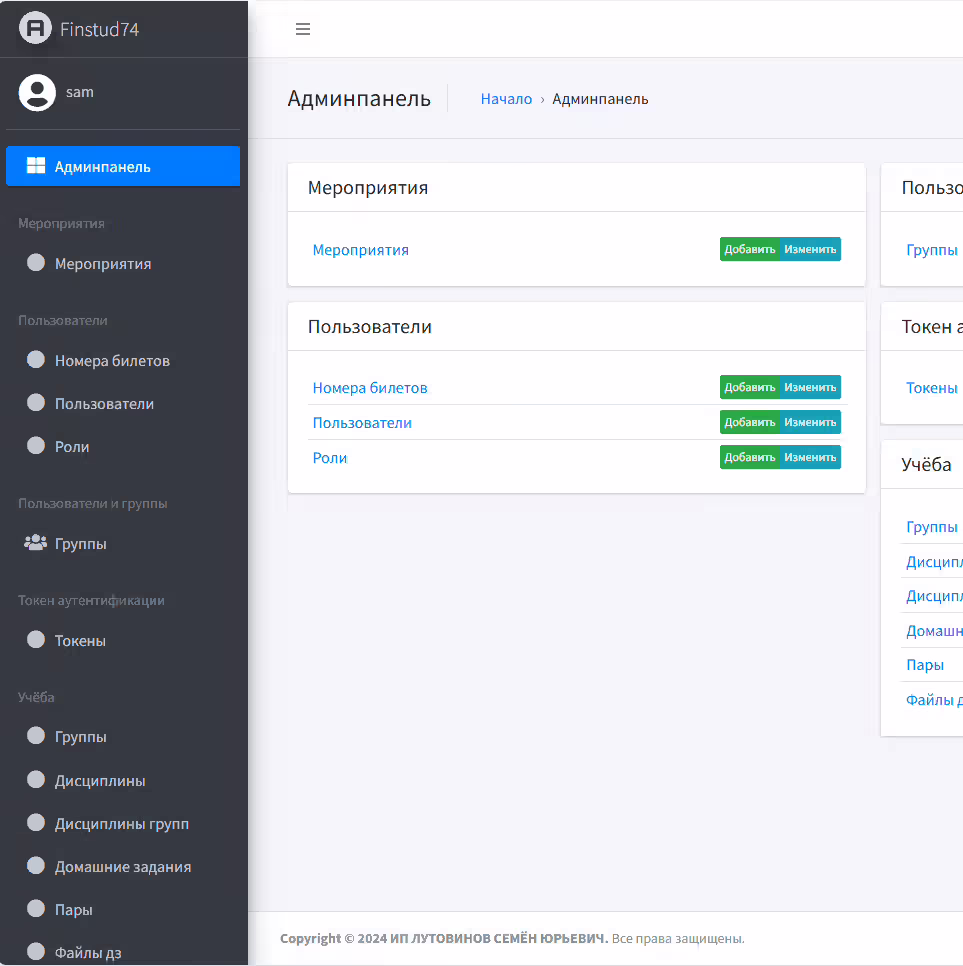The height and width of the screenshot is (966, 963).
Task: Open Дисциплины групп sidebar item
Action: 123,824
